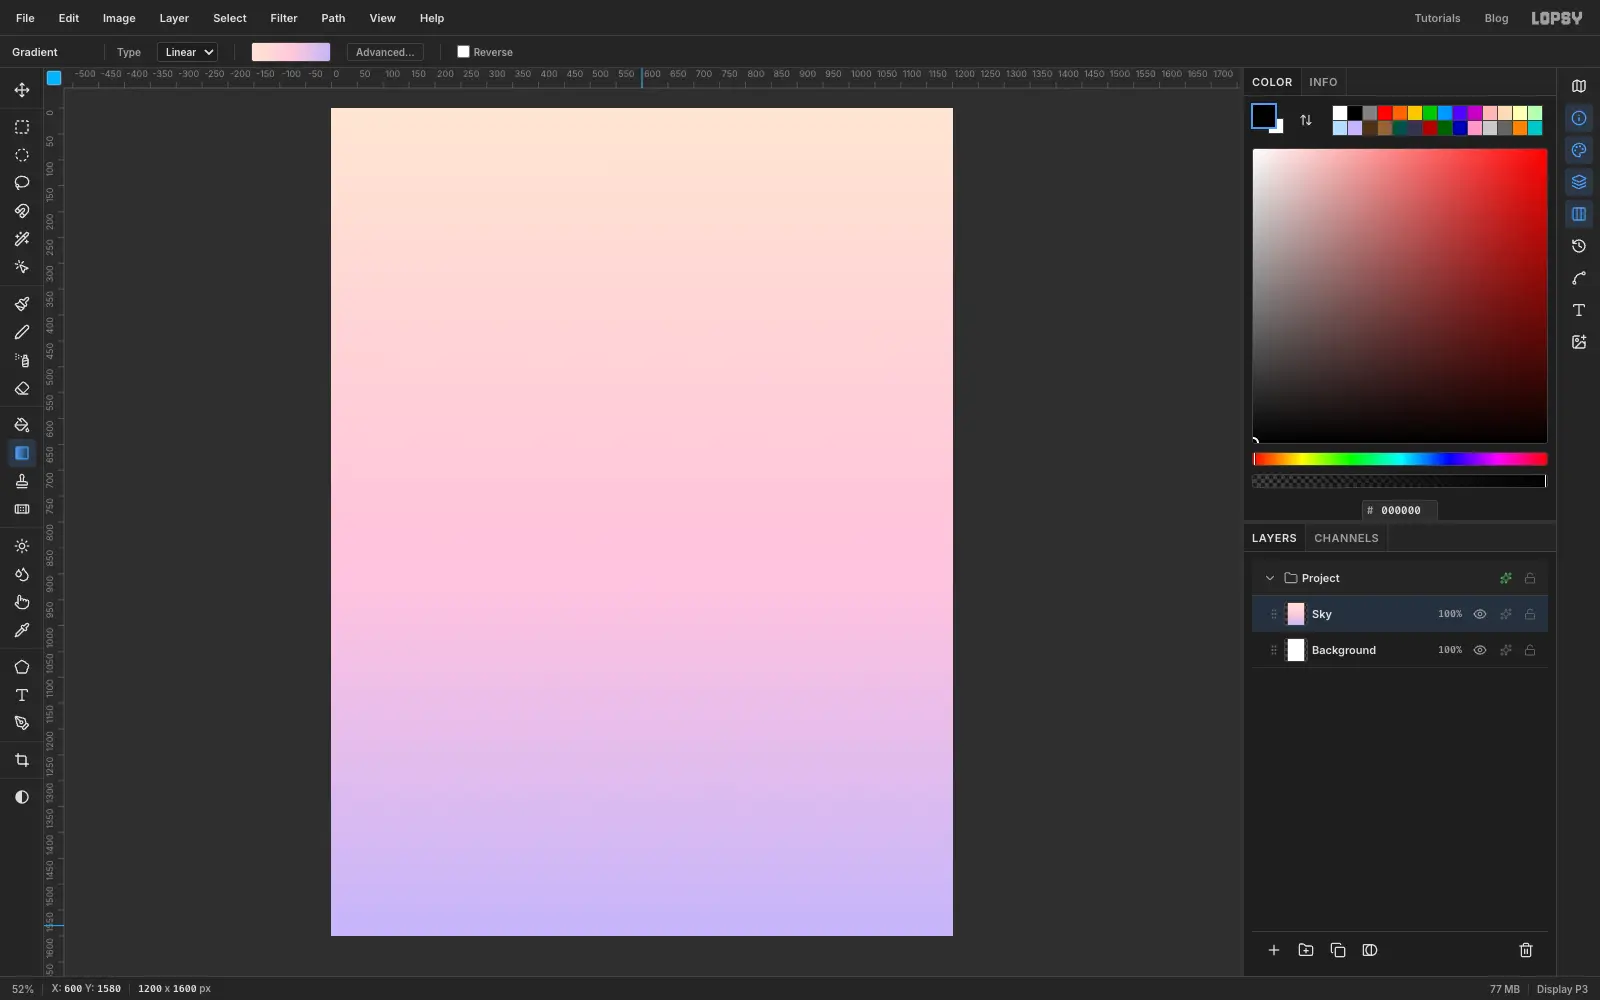Lock the Sky layer

coord(1530,614)
